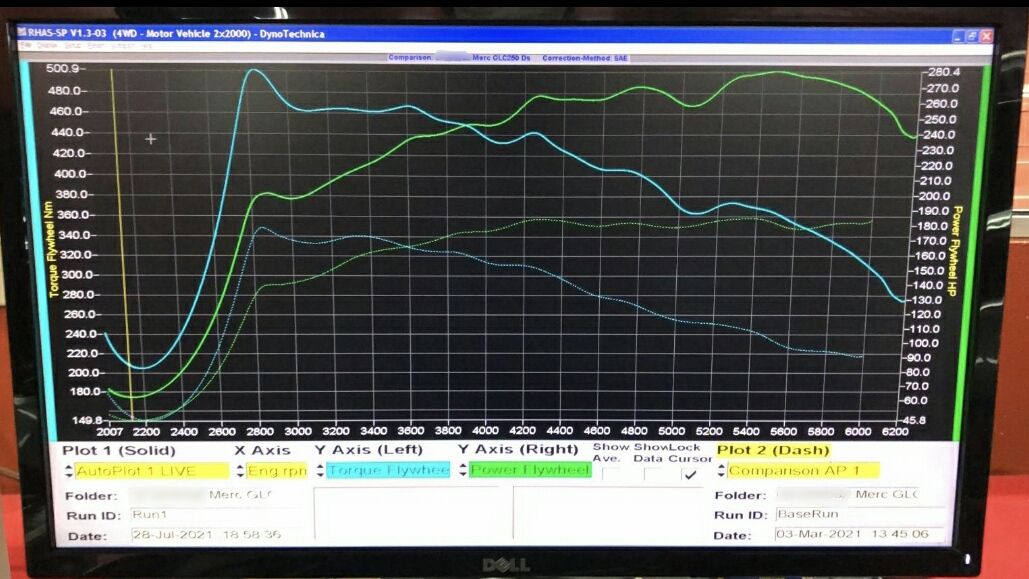Click the Run ID field showing Run1

coord(219,515)
